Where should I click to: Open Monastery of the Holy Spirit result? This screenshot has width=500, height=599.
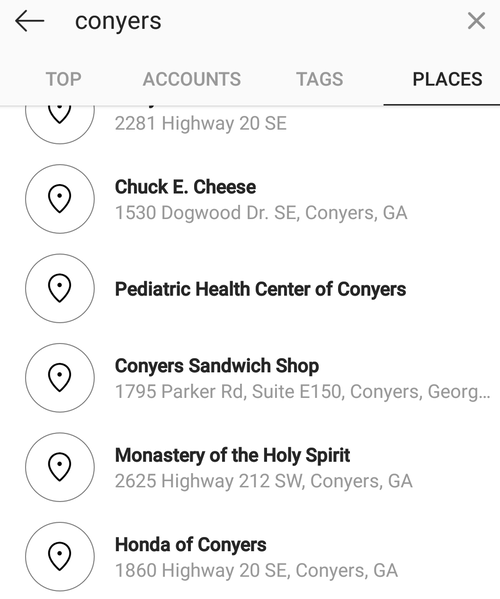tap(250, 467)
